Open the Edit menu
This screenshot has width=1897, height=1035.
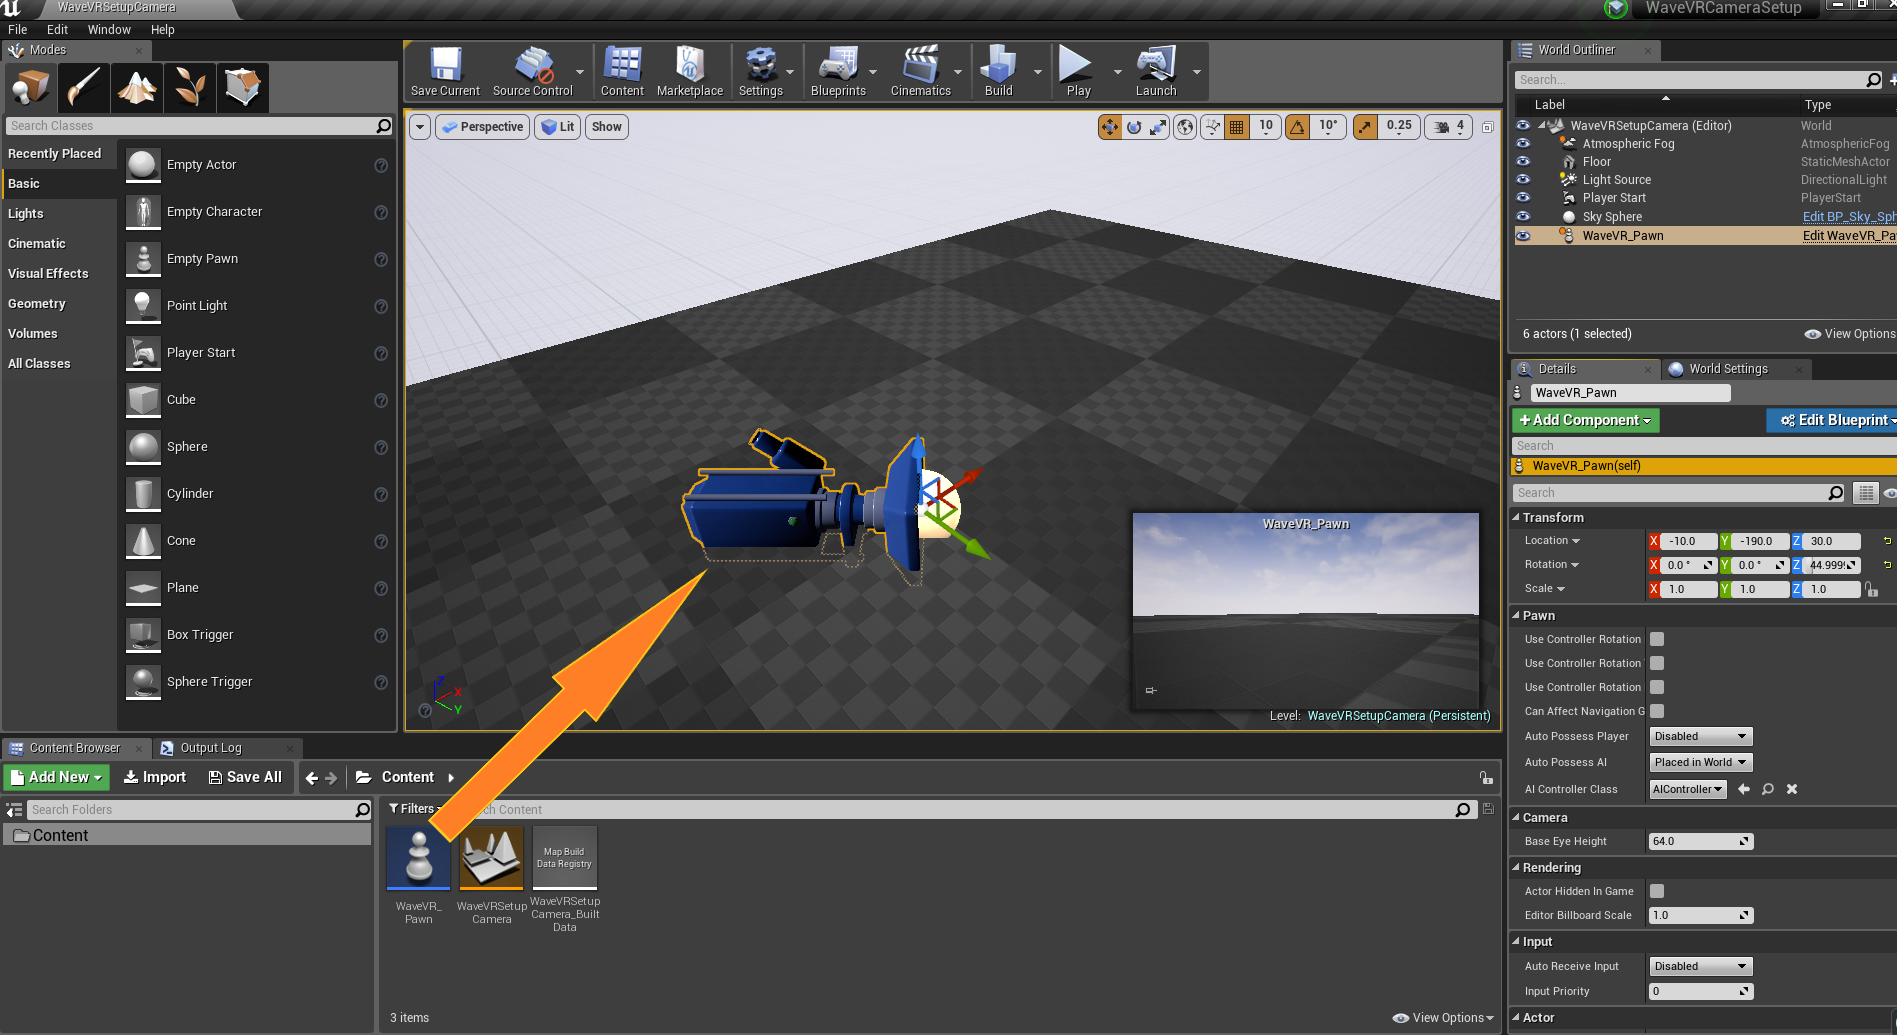[57, 29]
